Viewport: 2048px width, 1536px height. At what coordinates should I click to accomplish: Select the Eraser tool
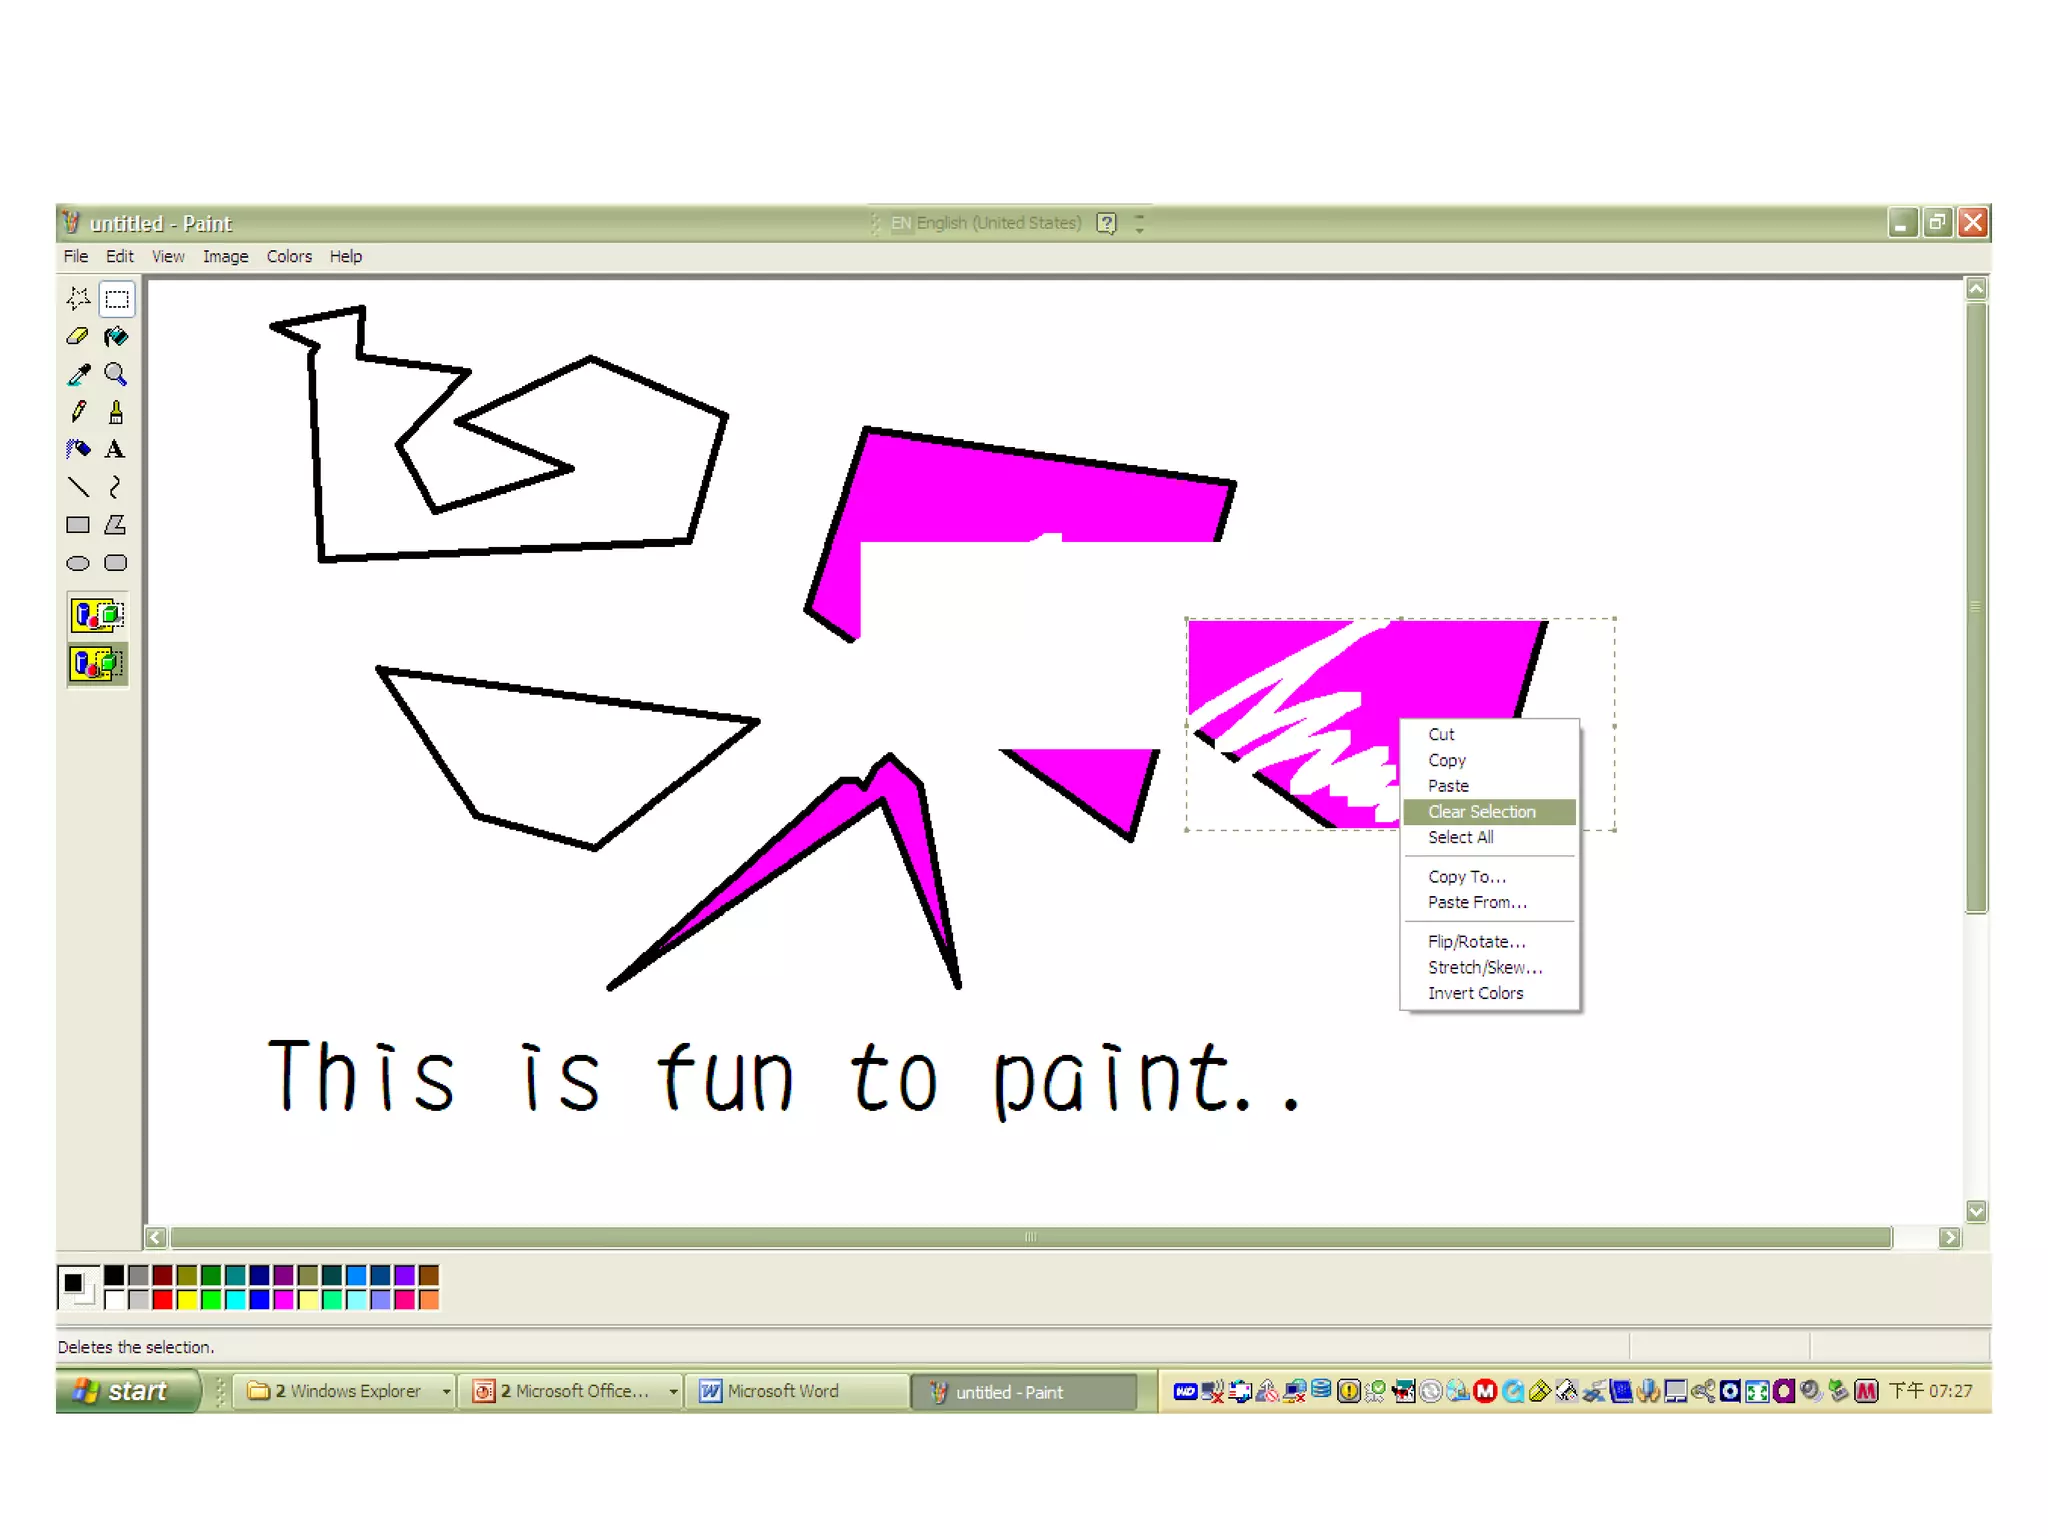78,336
